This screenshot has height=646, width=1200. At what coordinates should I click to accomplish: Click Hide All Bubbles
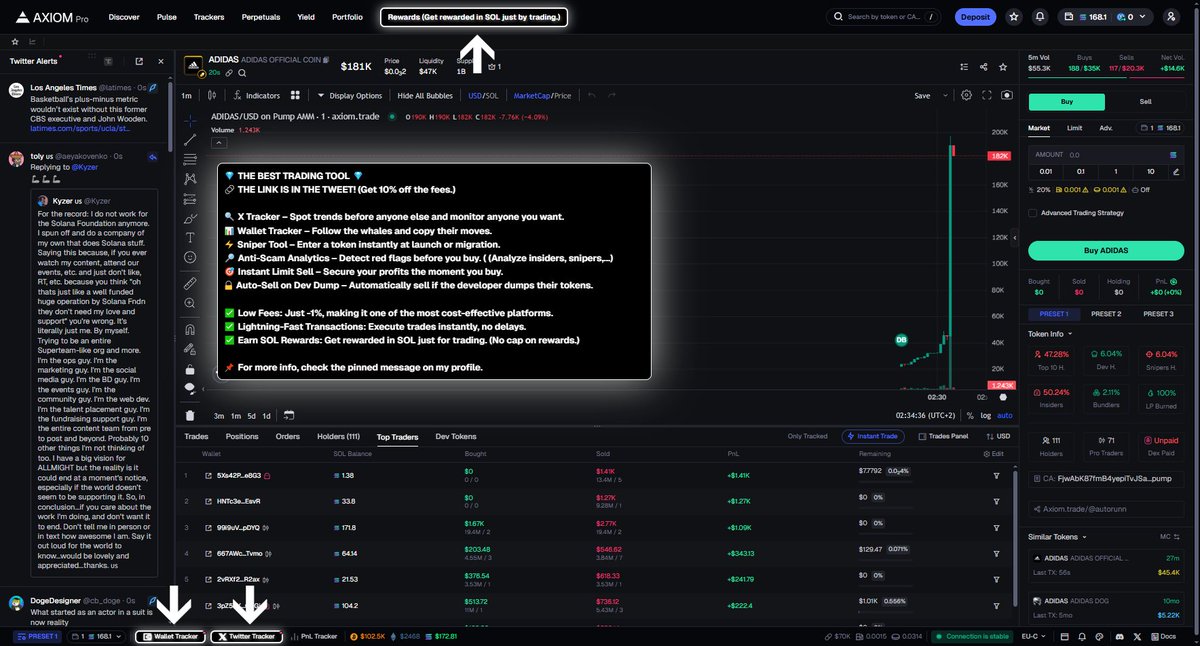pyautogui.click(x=425, y=95)
